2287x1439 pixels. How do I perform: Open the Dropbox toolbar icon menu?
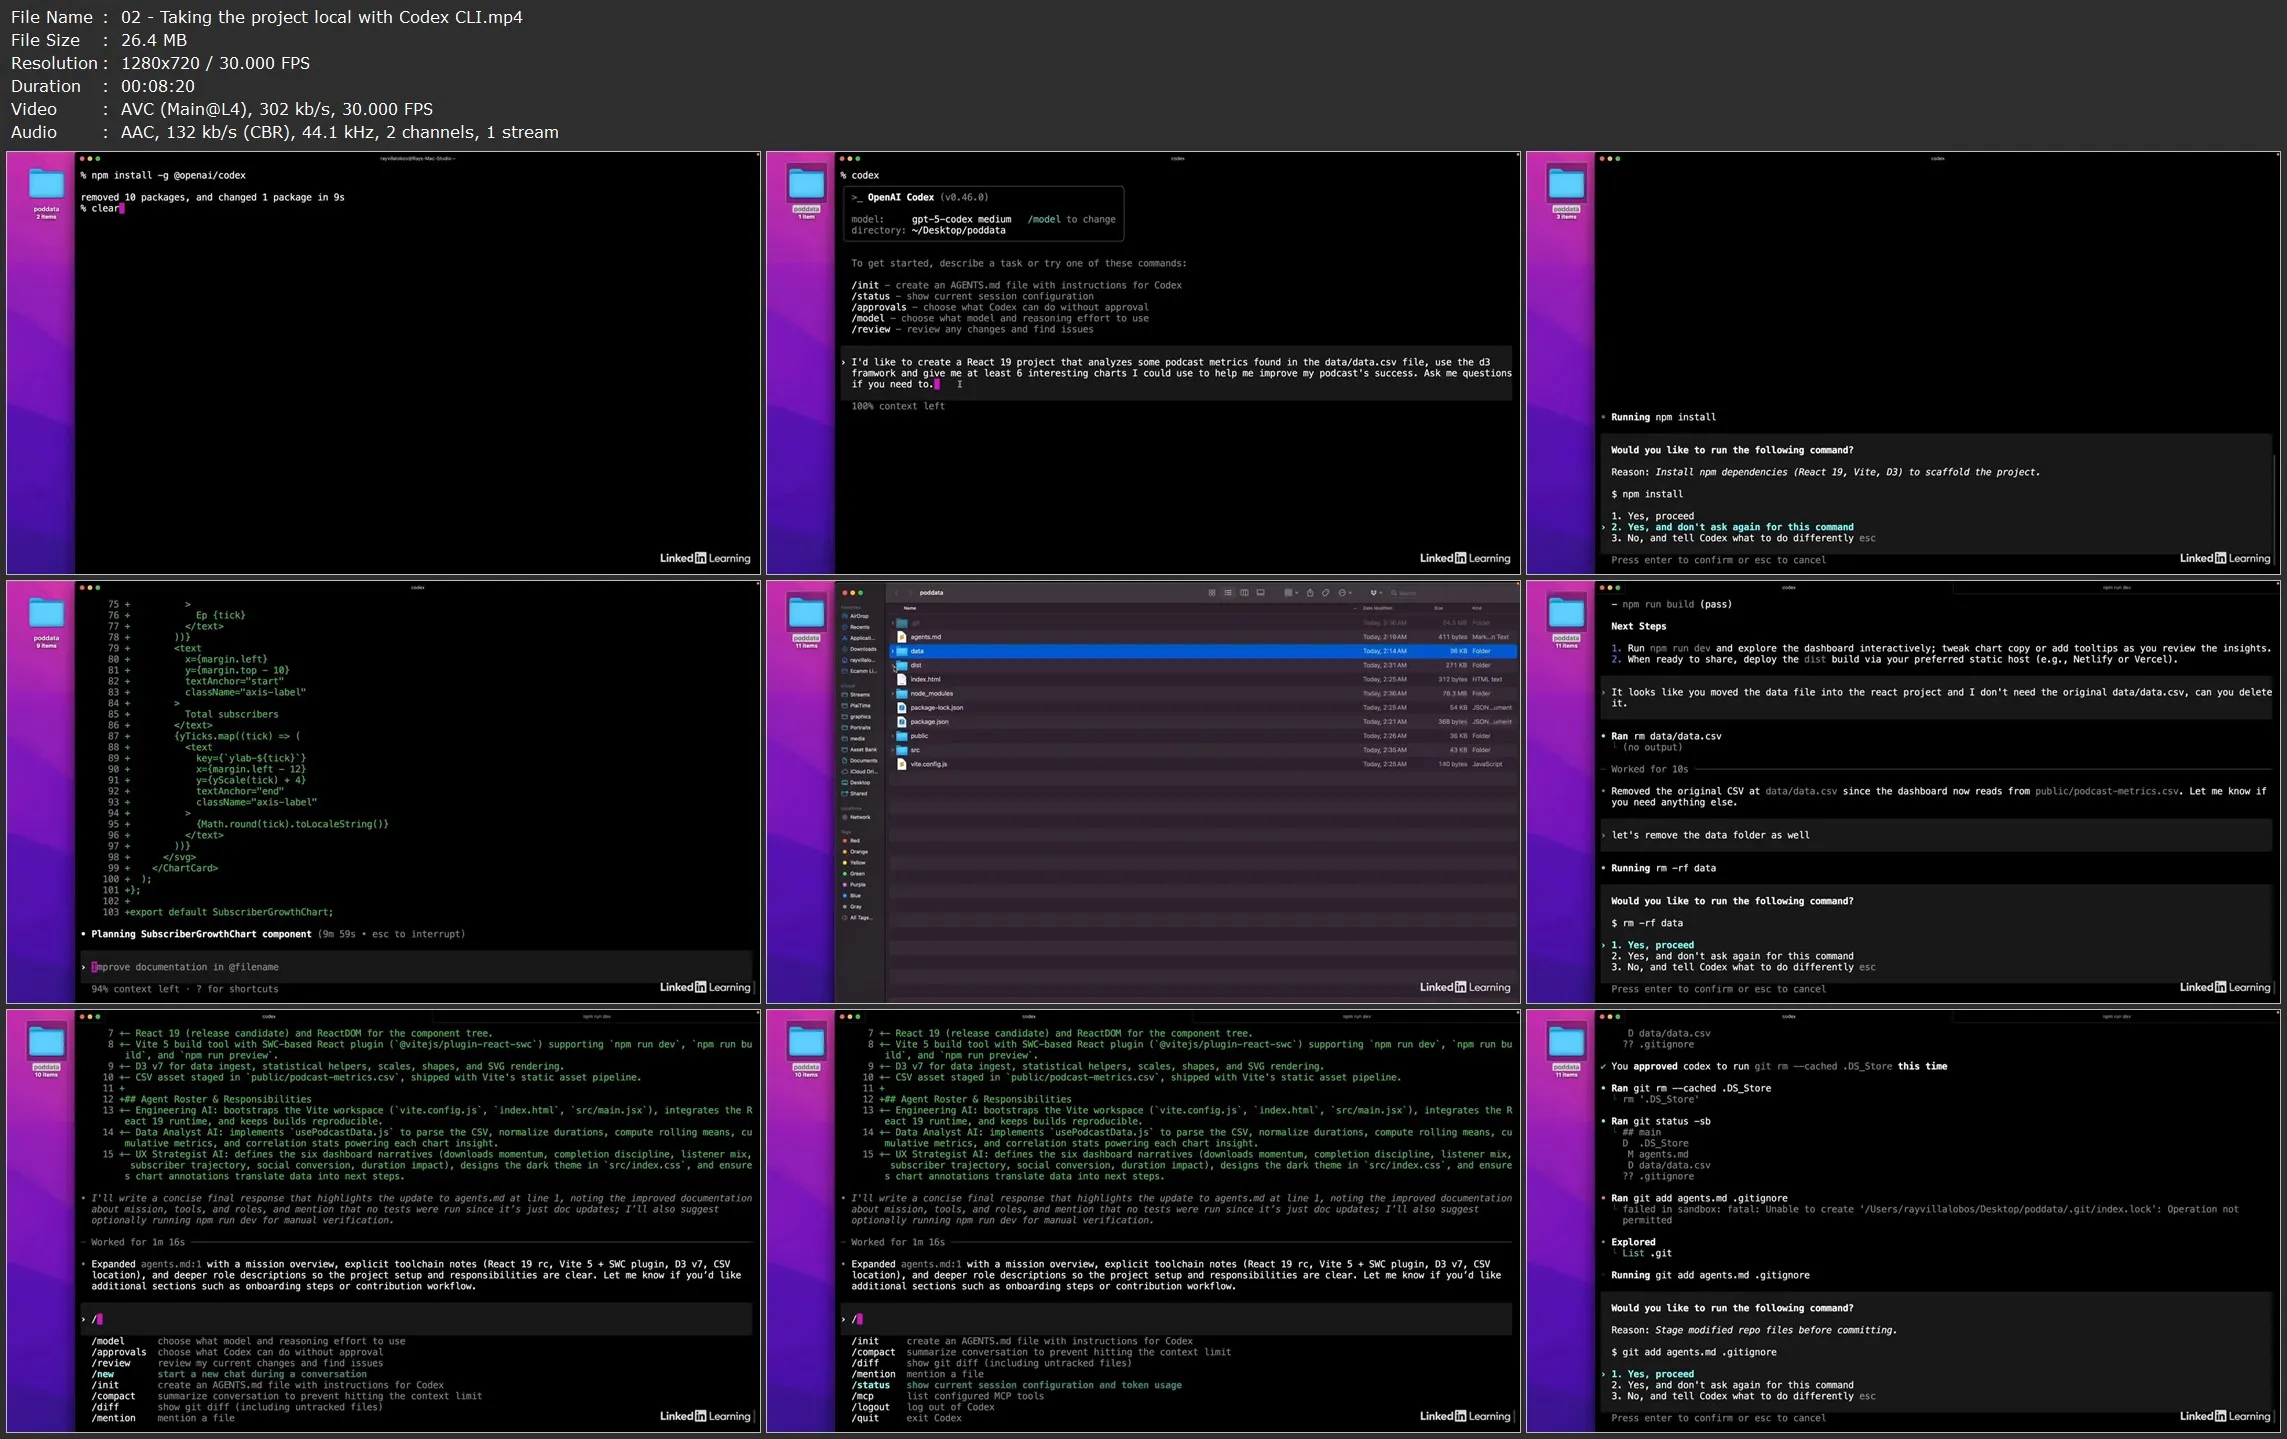tap(1375, 593)
